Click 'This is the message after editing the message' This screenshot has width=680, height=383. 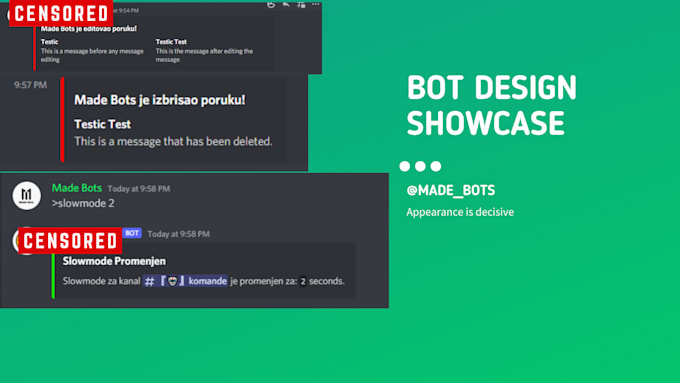[204, 55]
